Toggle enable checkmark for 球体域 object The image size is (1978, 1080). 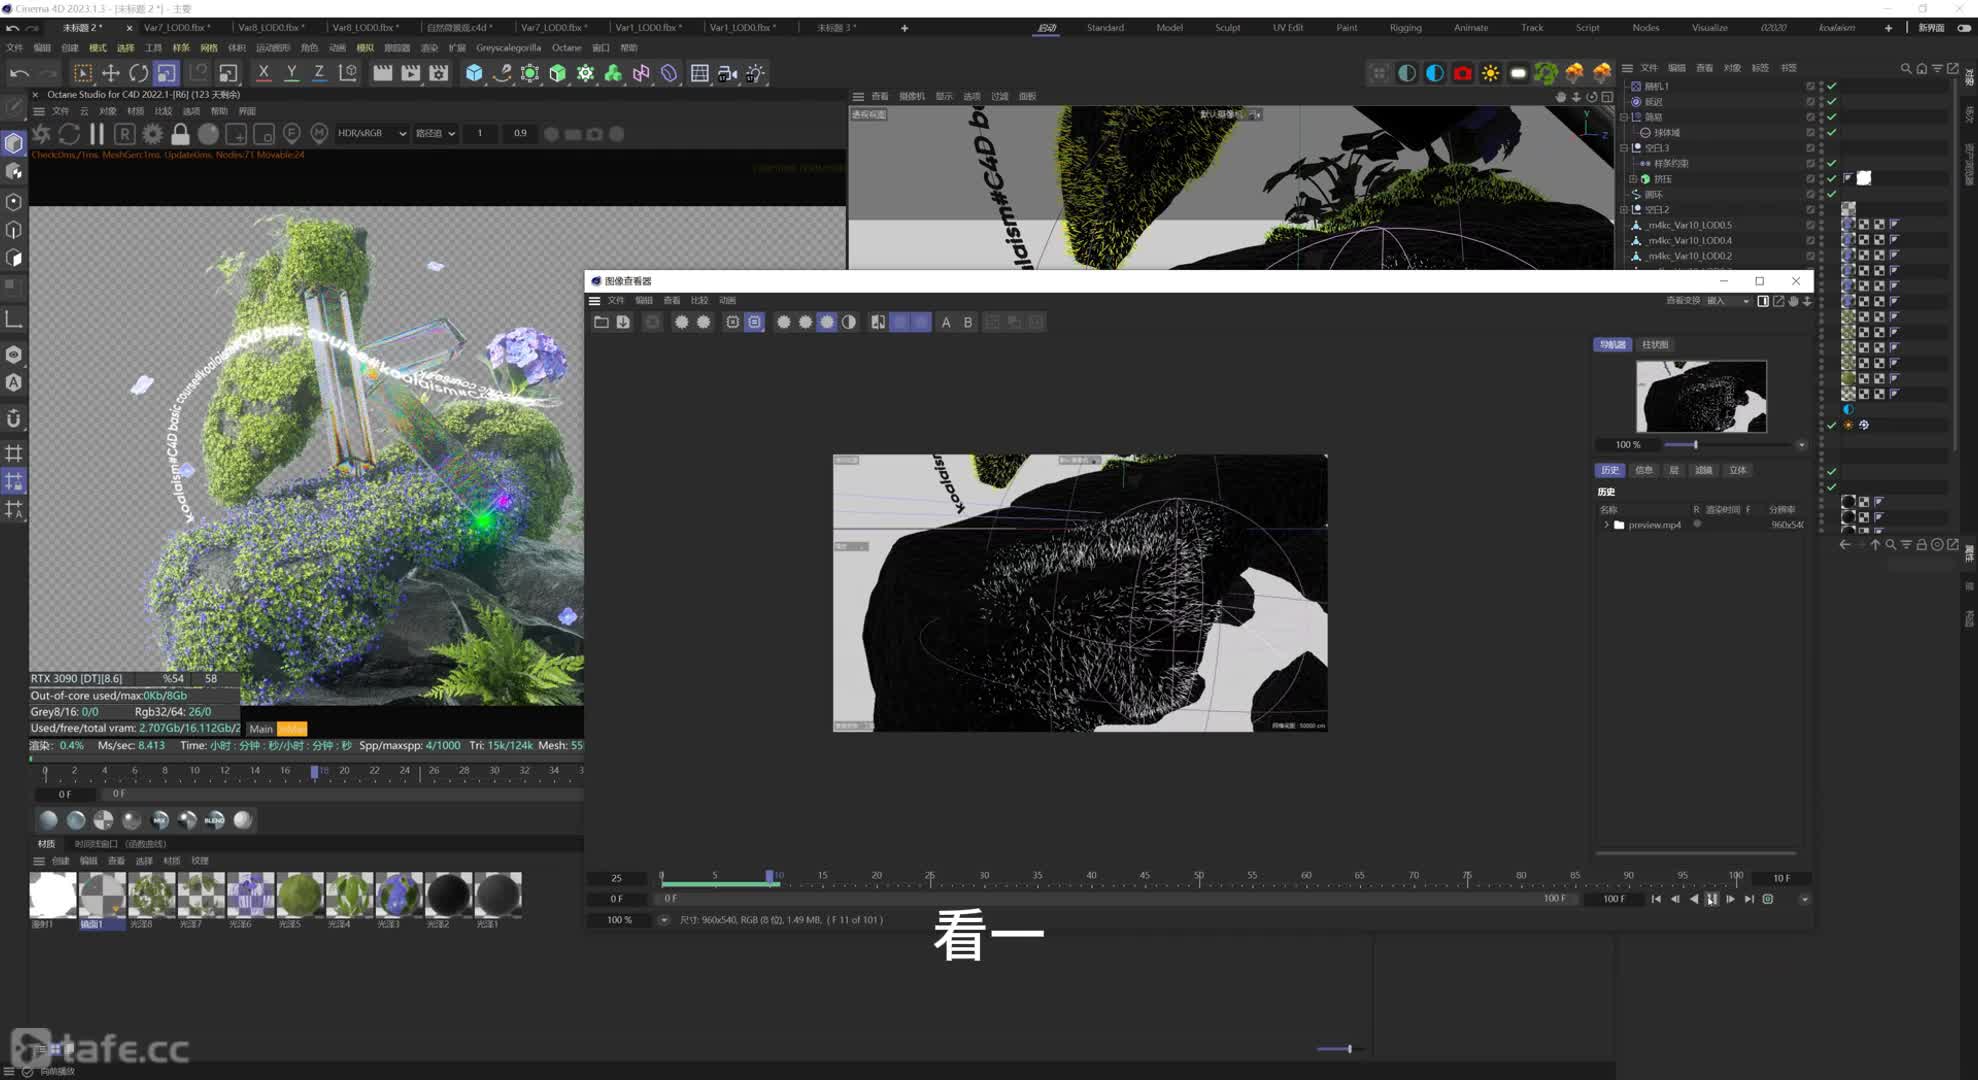(1832, 132)
